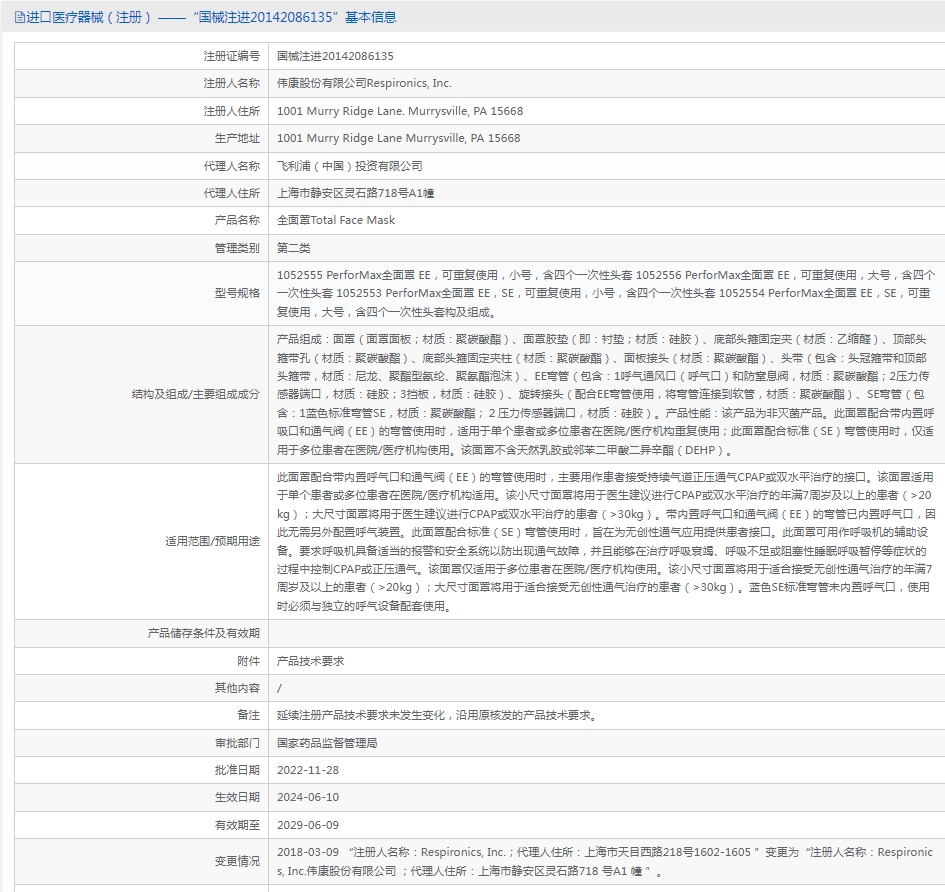The height and width of the screenshot is (892, 945).
Task: Select effective date 2024-06-10
Action: (x=308, y=797)
